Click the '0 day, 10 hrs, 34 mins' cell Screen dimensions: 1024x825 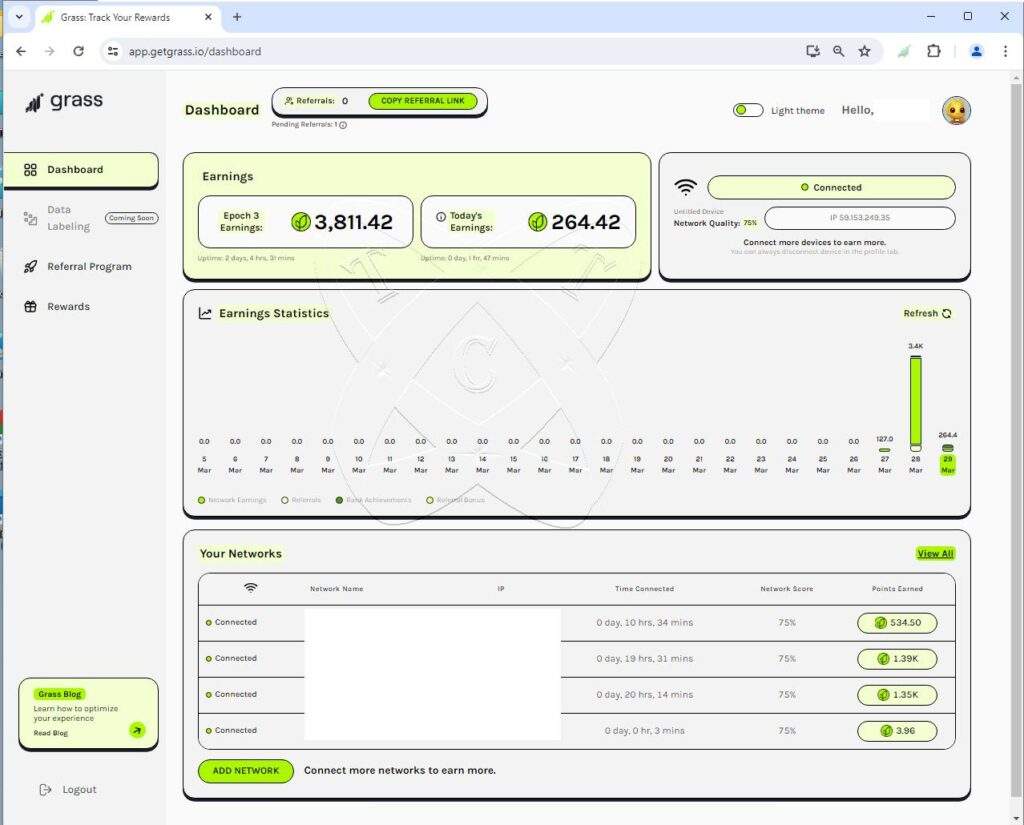click(645, 623)
